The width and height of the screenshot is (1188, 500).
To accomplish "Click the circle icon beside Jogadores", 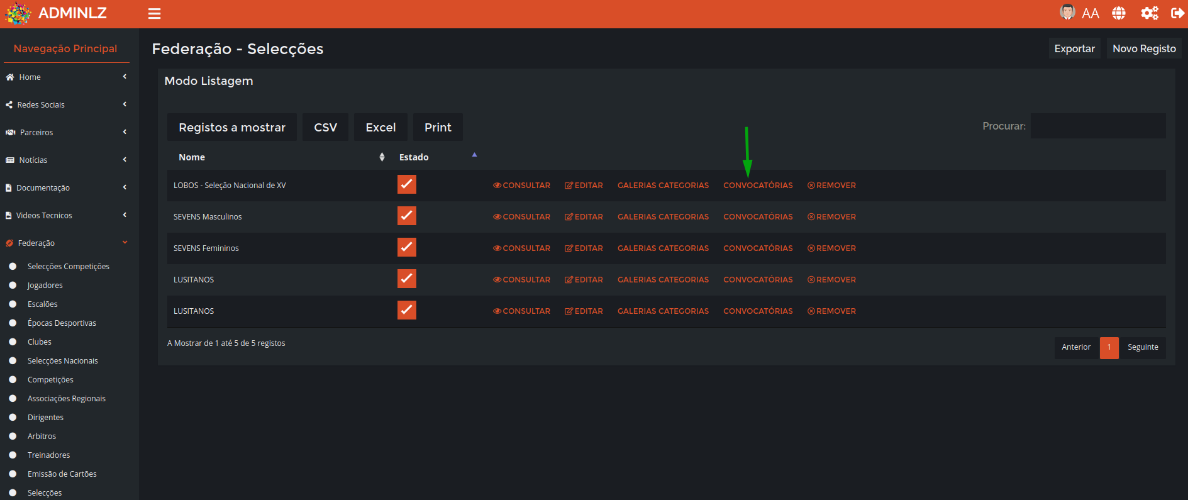I will point(13,286).
